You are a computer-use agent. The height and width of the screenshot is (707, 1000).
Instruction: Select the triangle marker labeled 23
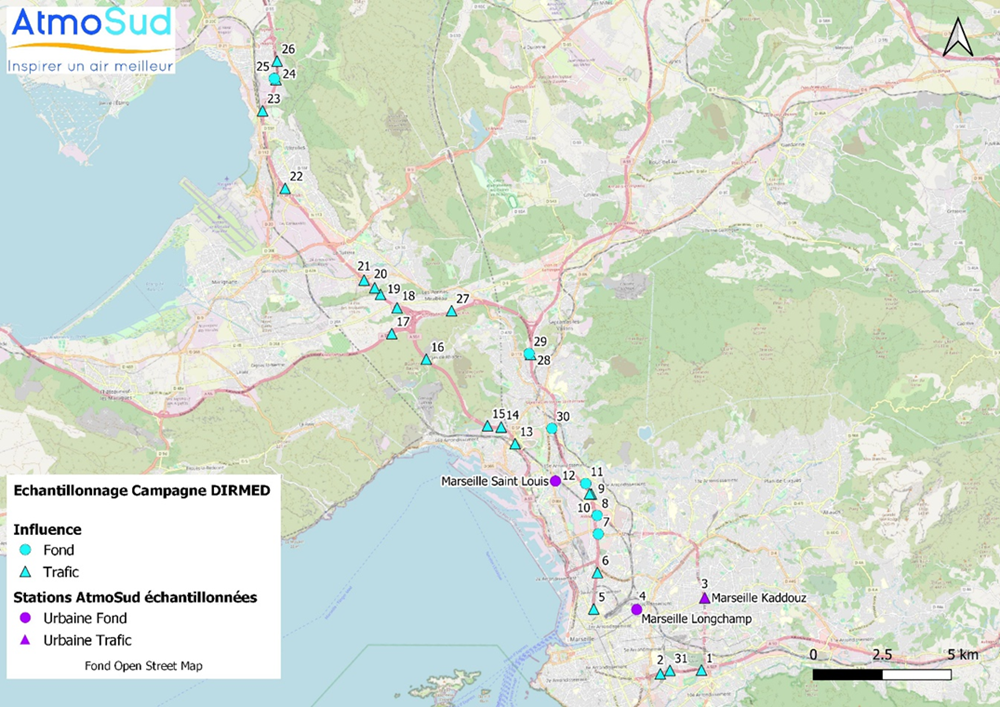(262, 112)
